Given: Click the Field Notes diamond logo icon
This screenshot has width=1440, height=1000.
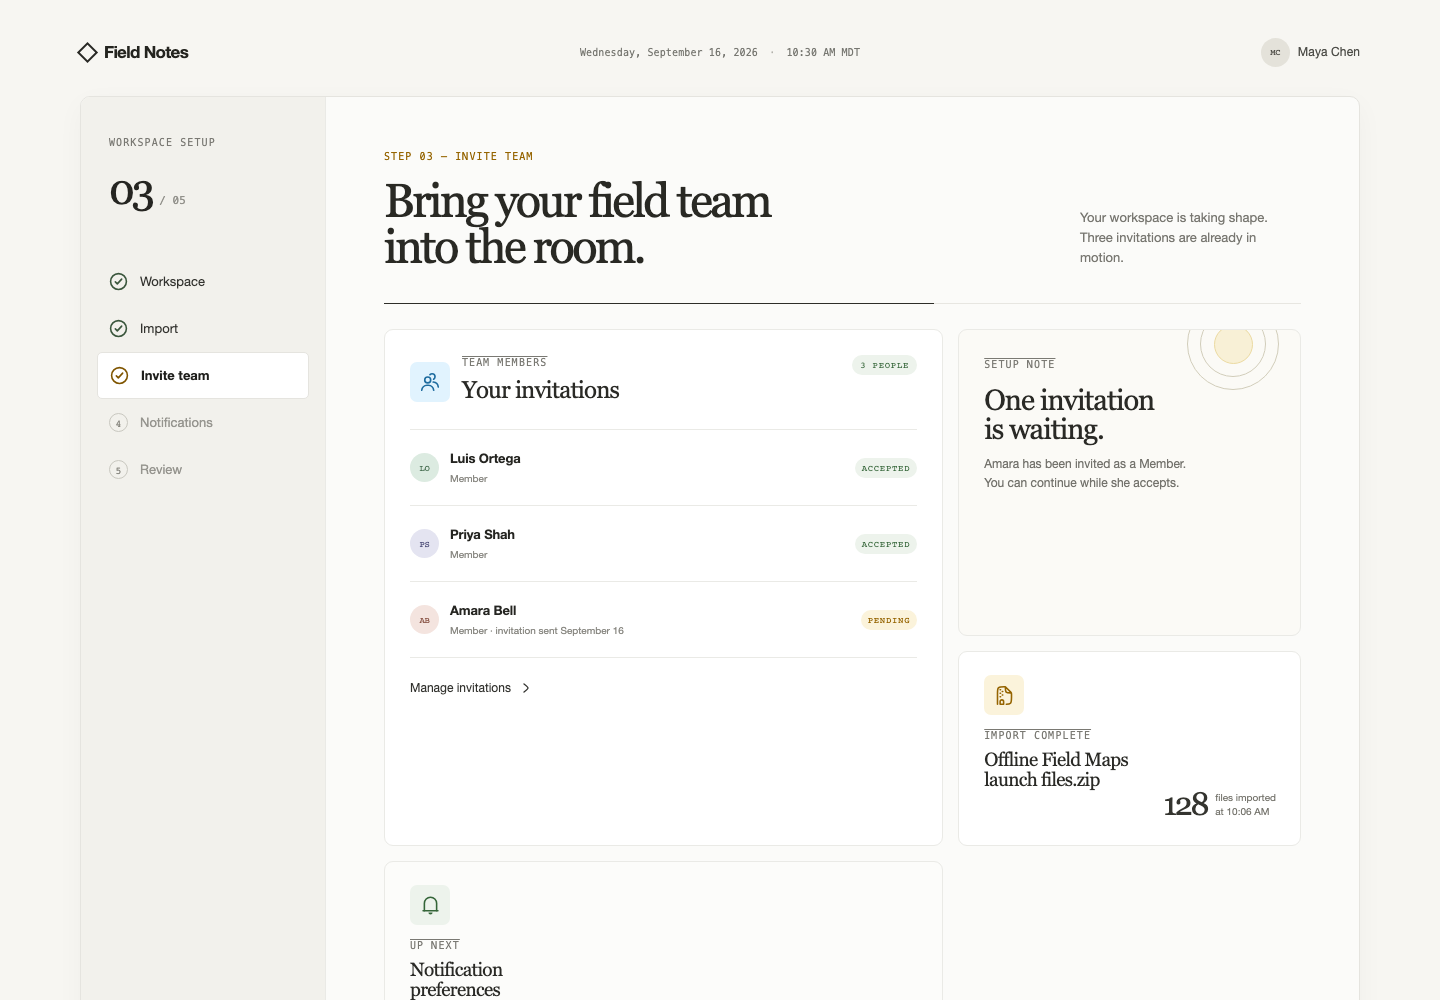Looking at the screenshot, I should click(87, 52).
